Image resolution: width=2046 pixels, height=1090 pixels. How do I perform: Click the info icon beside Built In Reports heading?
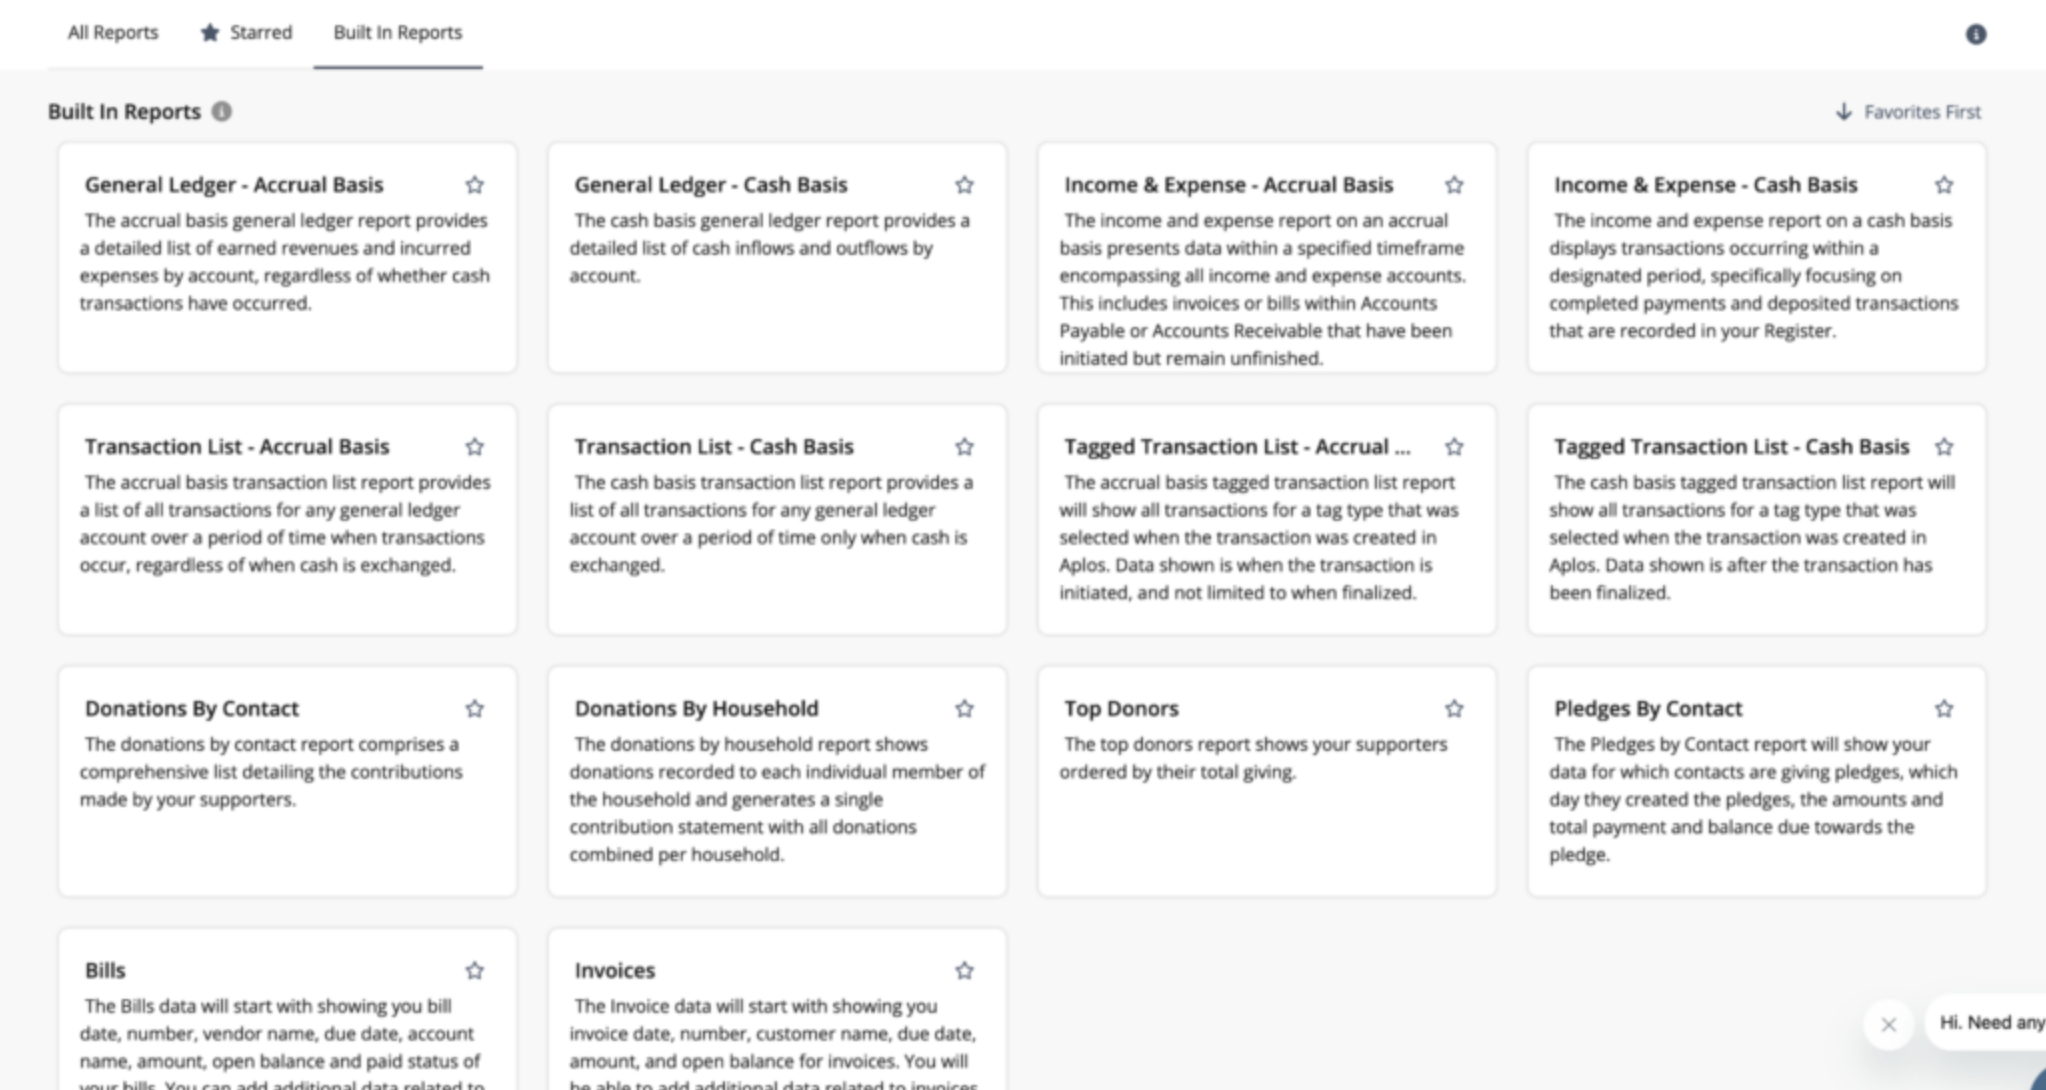click(222, 112)
